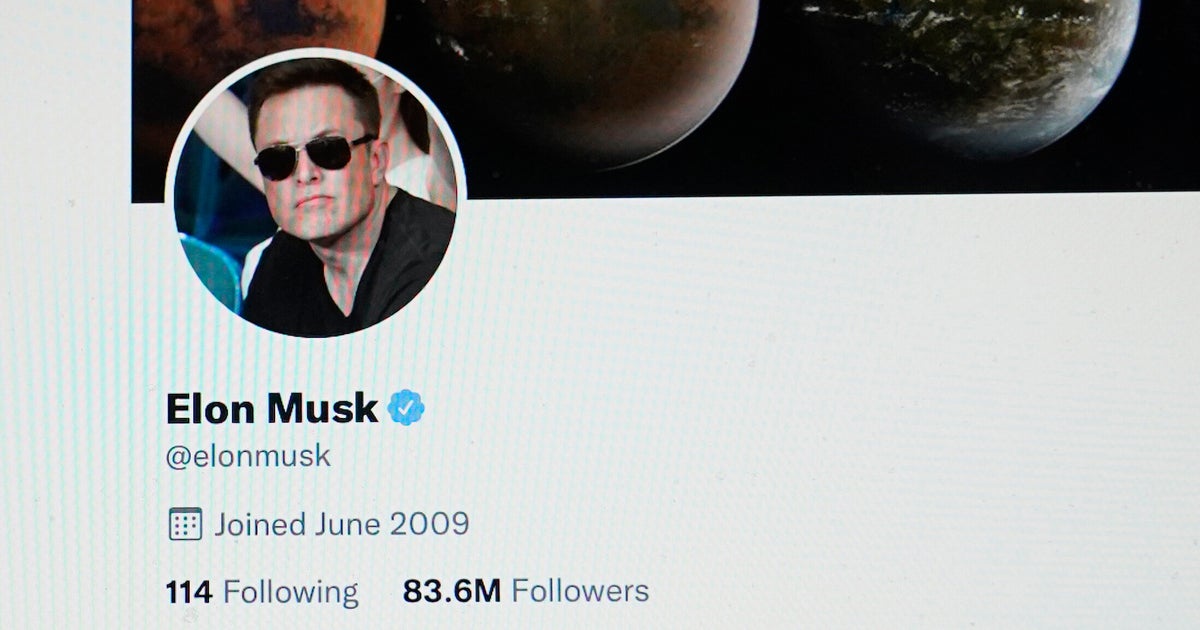
Task: Click the black shirt in profile picture
Action: [x=350, y=268]
